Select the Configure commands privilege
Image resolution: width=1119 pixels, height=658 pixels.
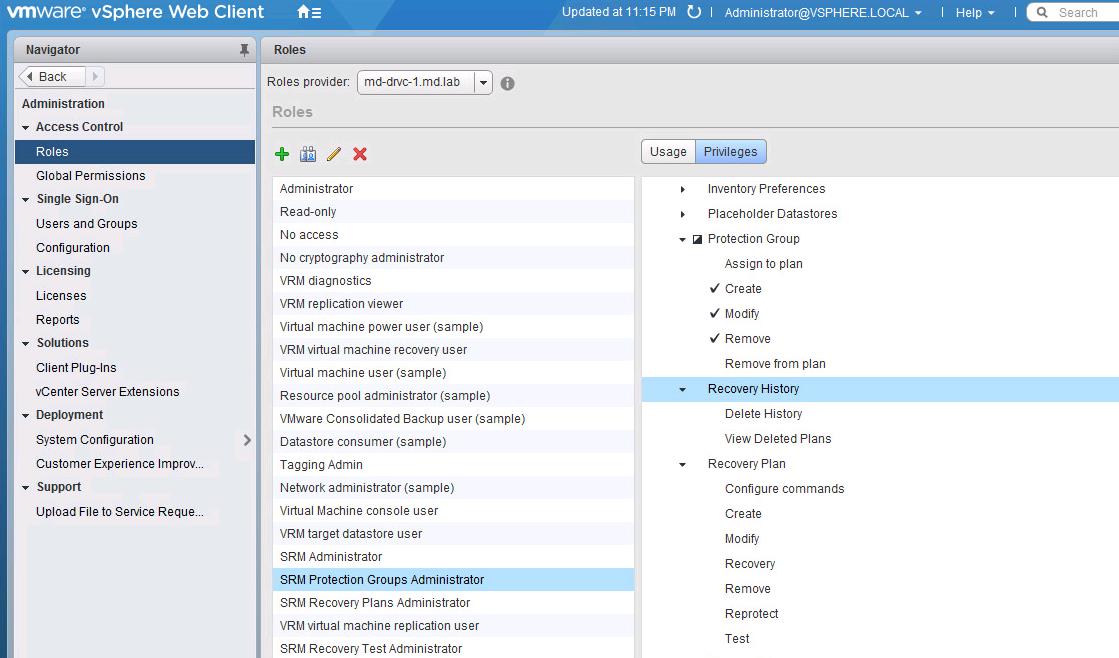tap(784, 489)
